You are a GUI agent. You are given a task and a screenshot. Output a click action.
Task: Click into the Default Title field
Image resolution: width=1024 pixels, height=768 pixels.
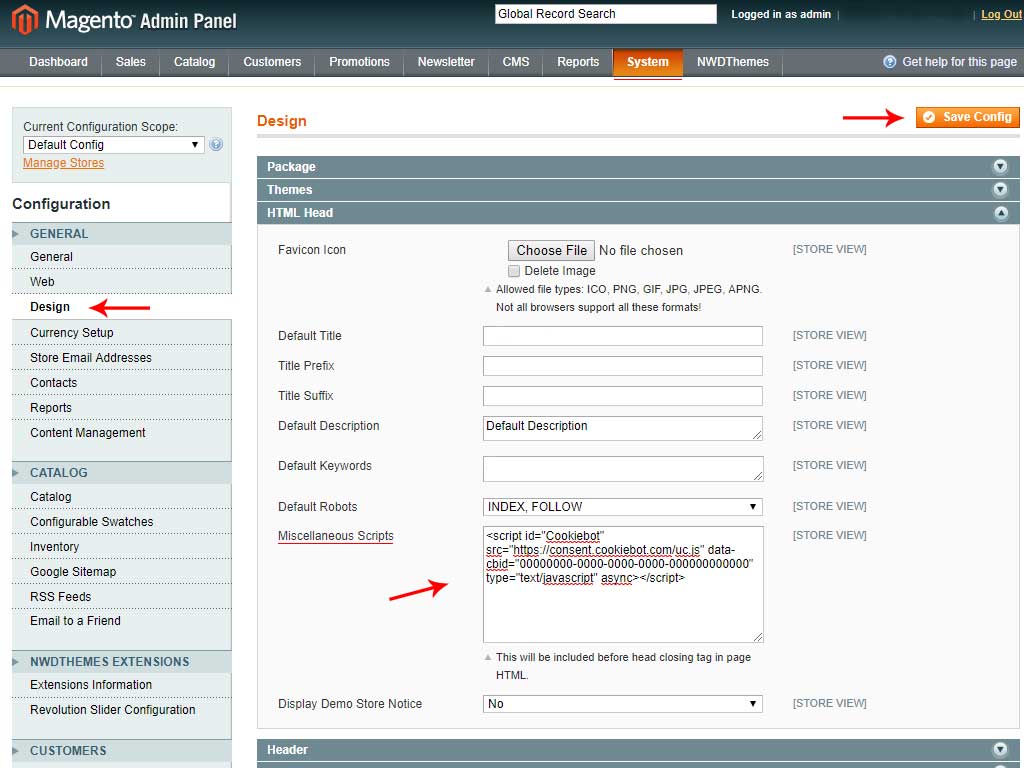tap(622, 336)
